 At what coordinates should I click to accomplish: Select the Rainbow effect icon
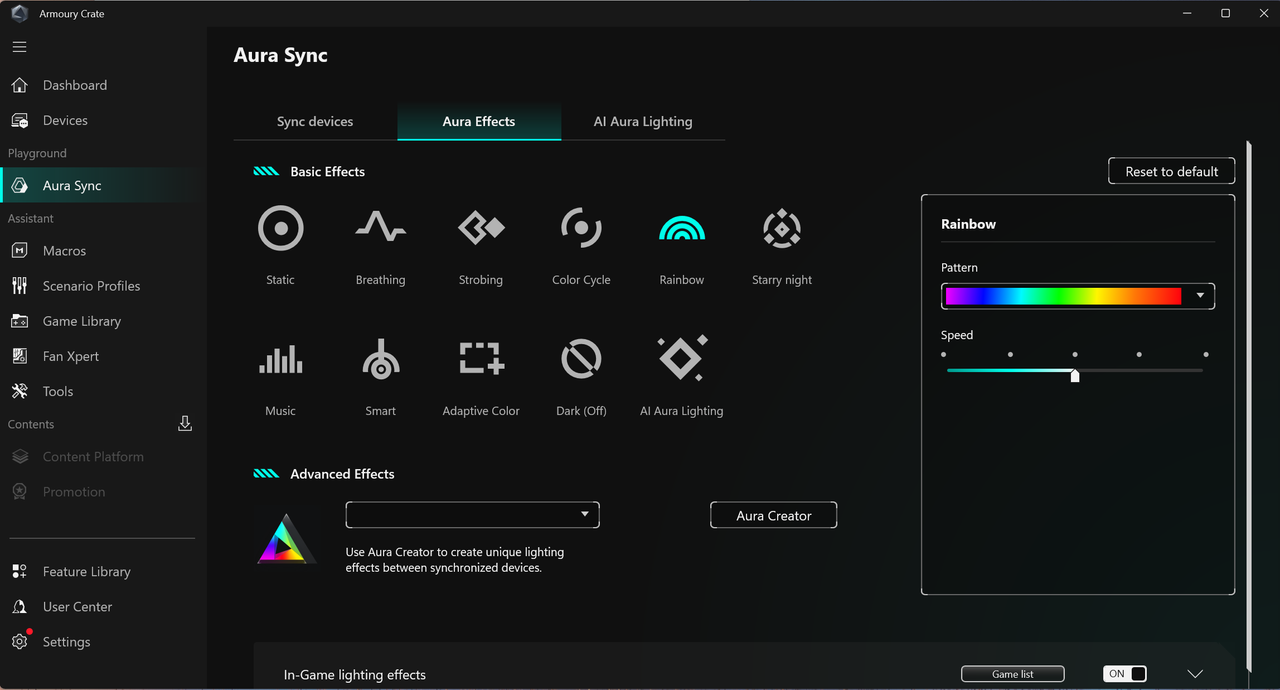[682, 228]
